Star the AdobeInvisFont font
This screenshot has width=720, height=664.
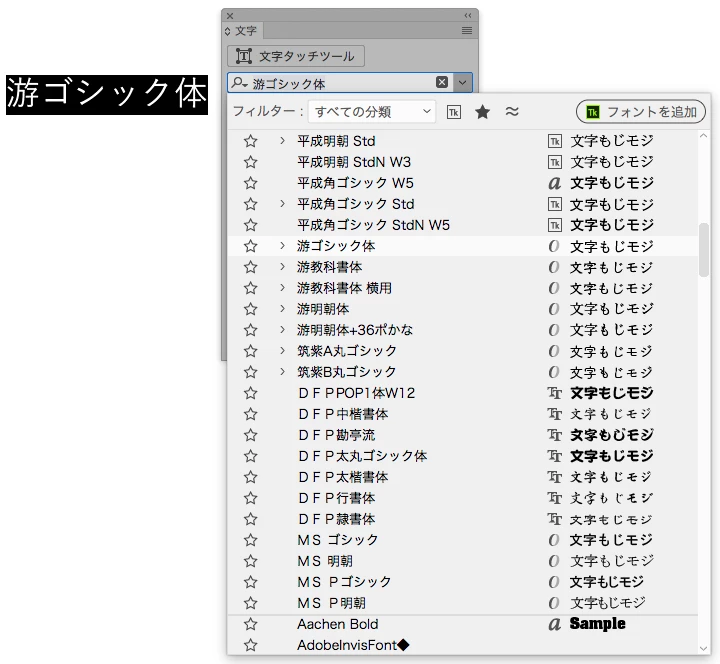point(250,645)
